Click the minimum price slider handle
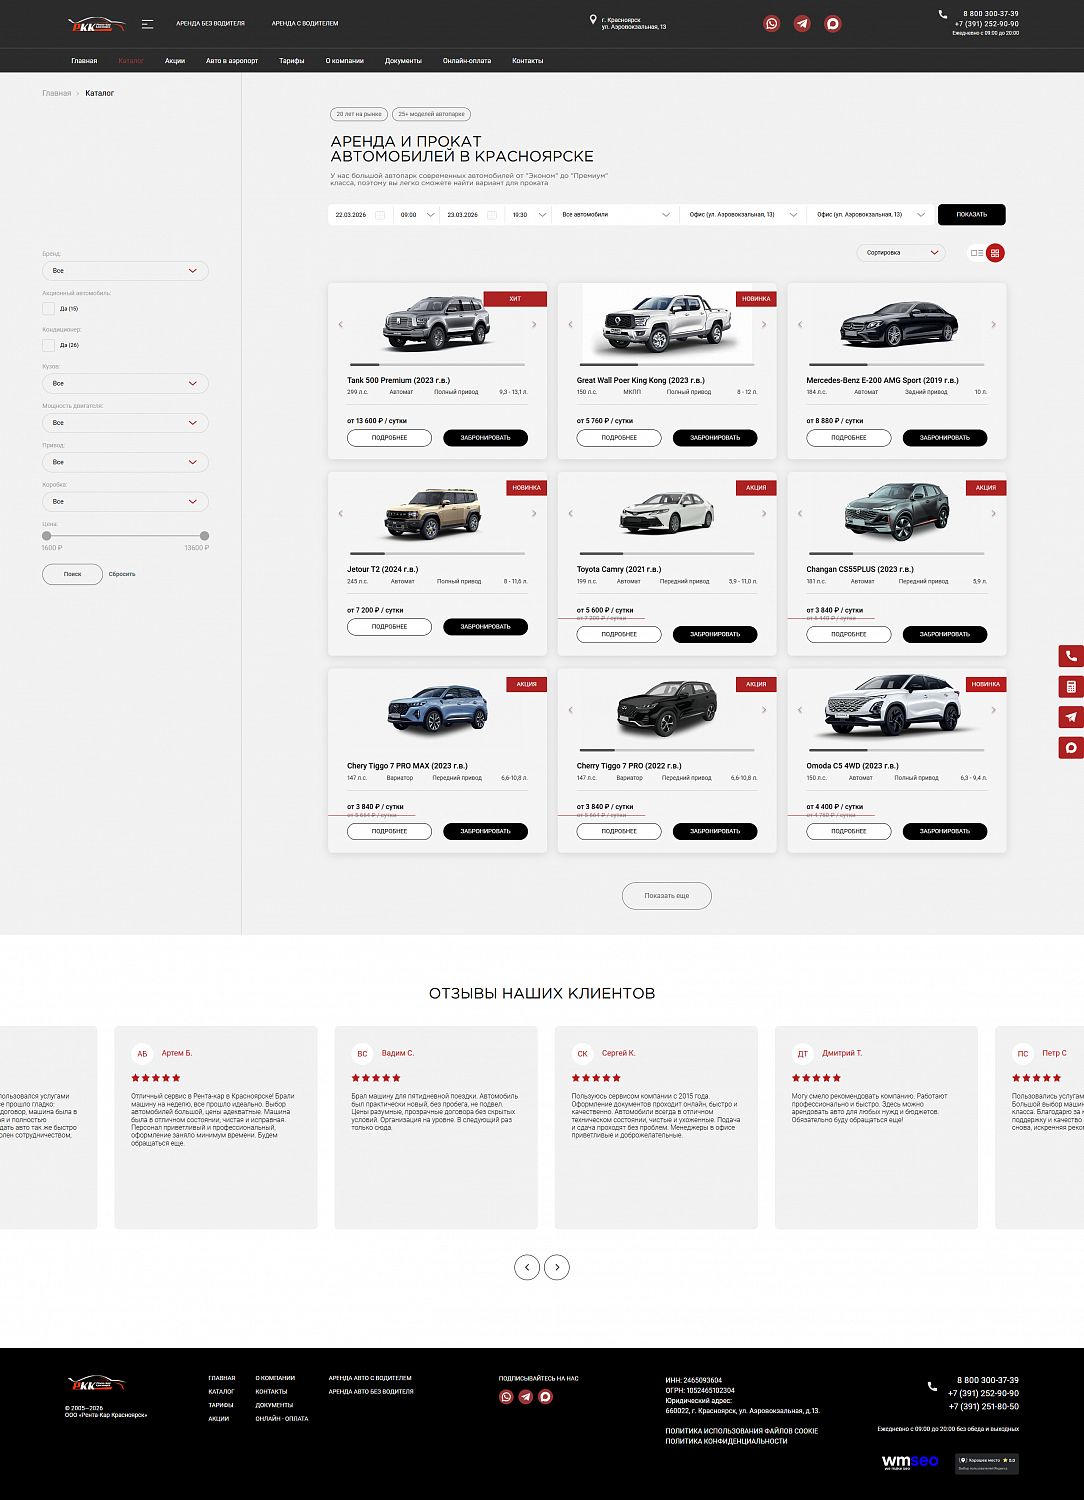 pos(46,536)
